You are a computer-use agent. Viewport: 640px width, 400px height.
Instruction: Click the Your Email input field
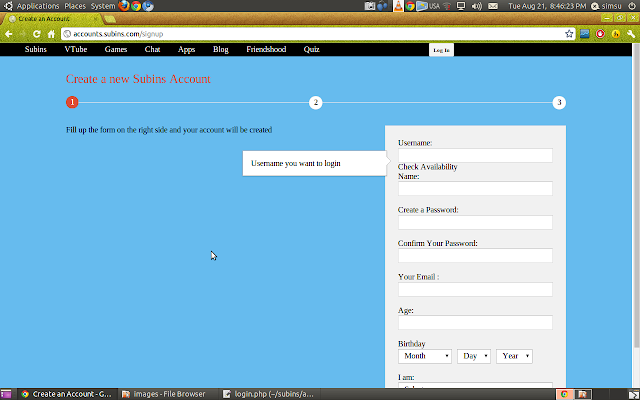(x=475, y=289)
